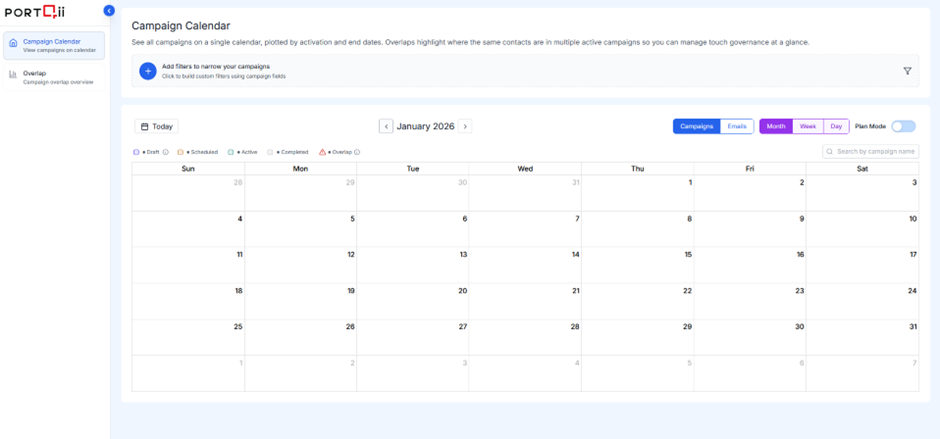Collapse the sidebar with the chevron button

pyautogui.click(x=109, y=11)
